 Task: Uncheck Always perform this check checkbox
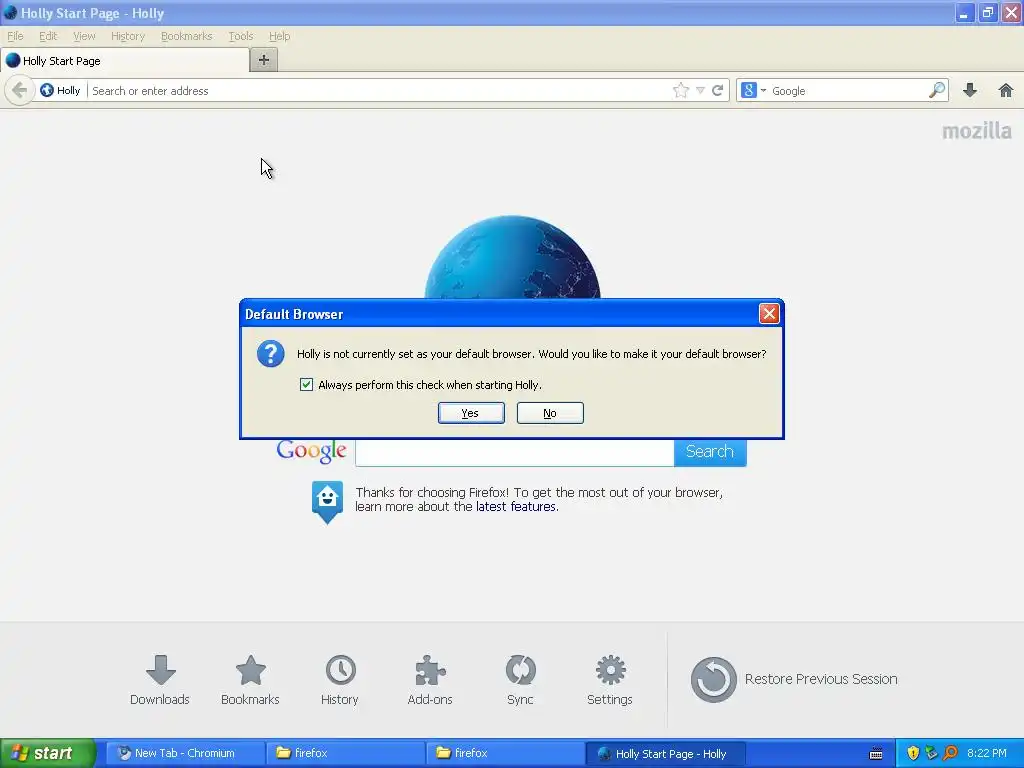pyautogui.click(x=306, y=385)
